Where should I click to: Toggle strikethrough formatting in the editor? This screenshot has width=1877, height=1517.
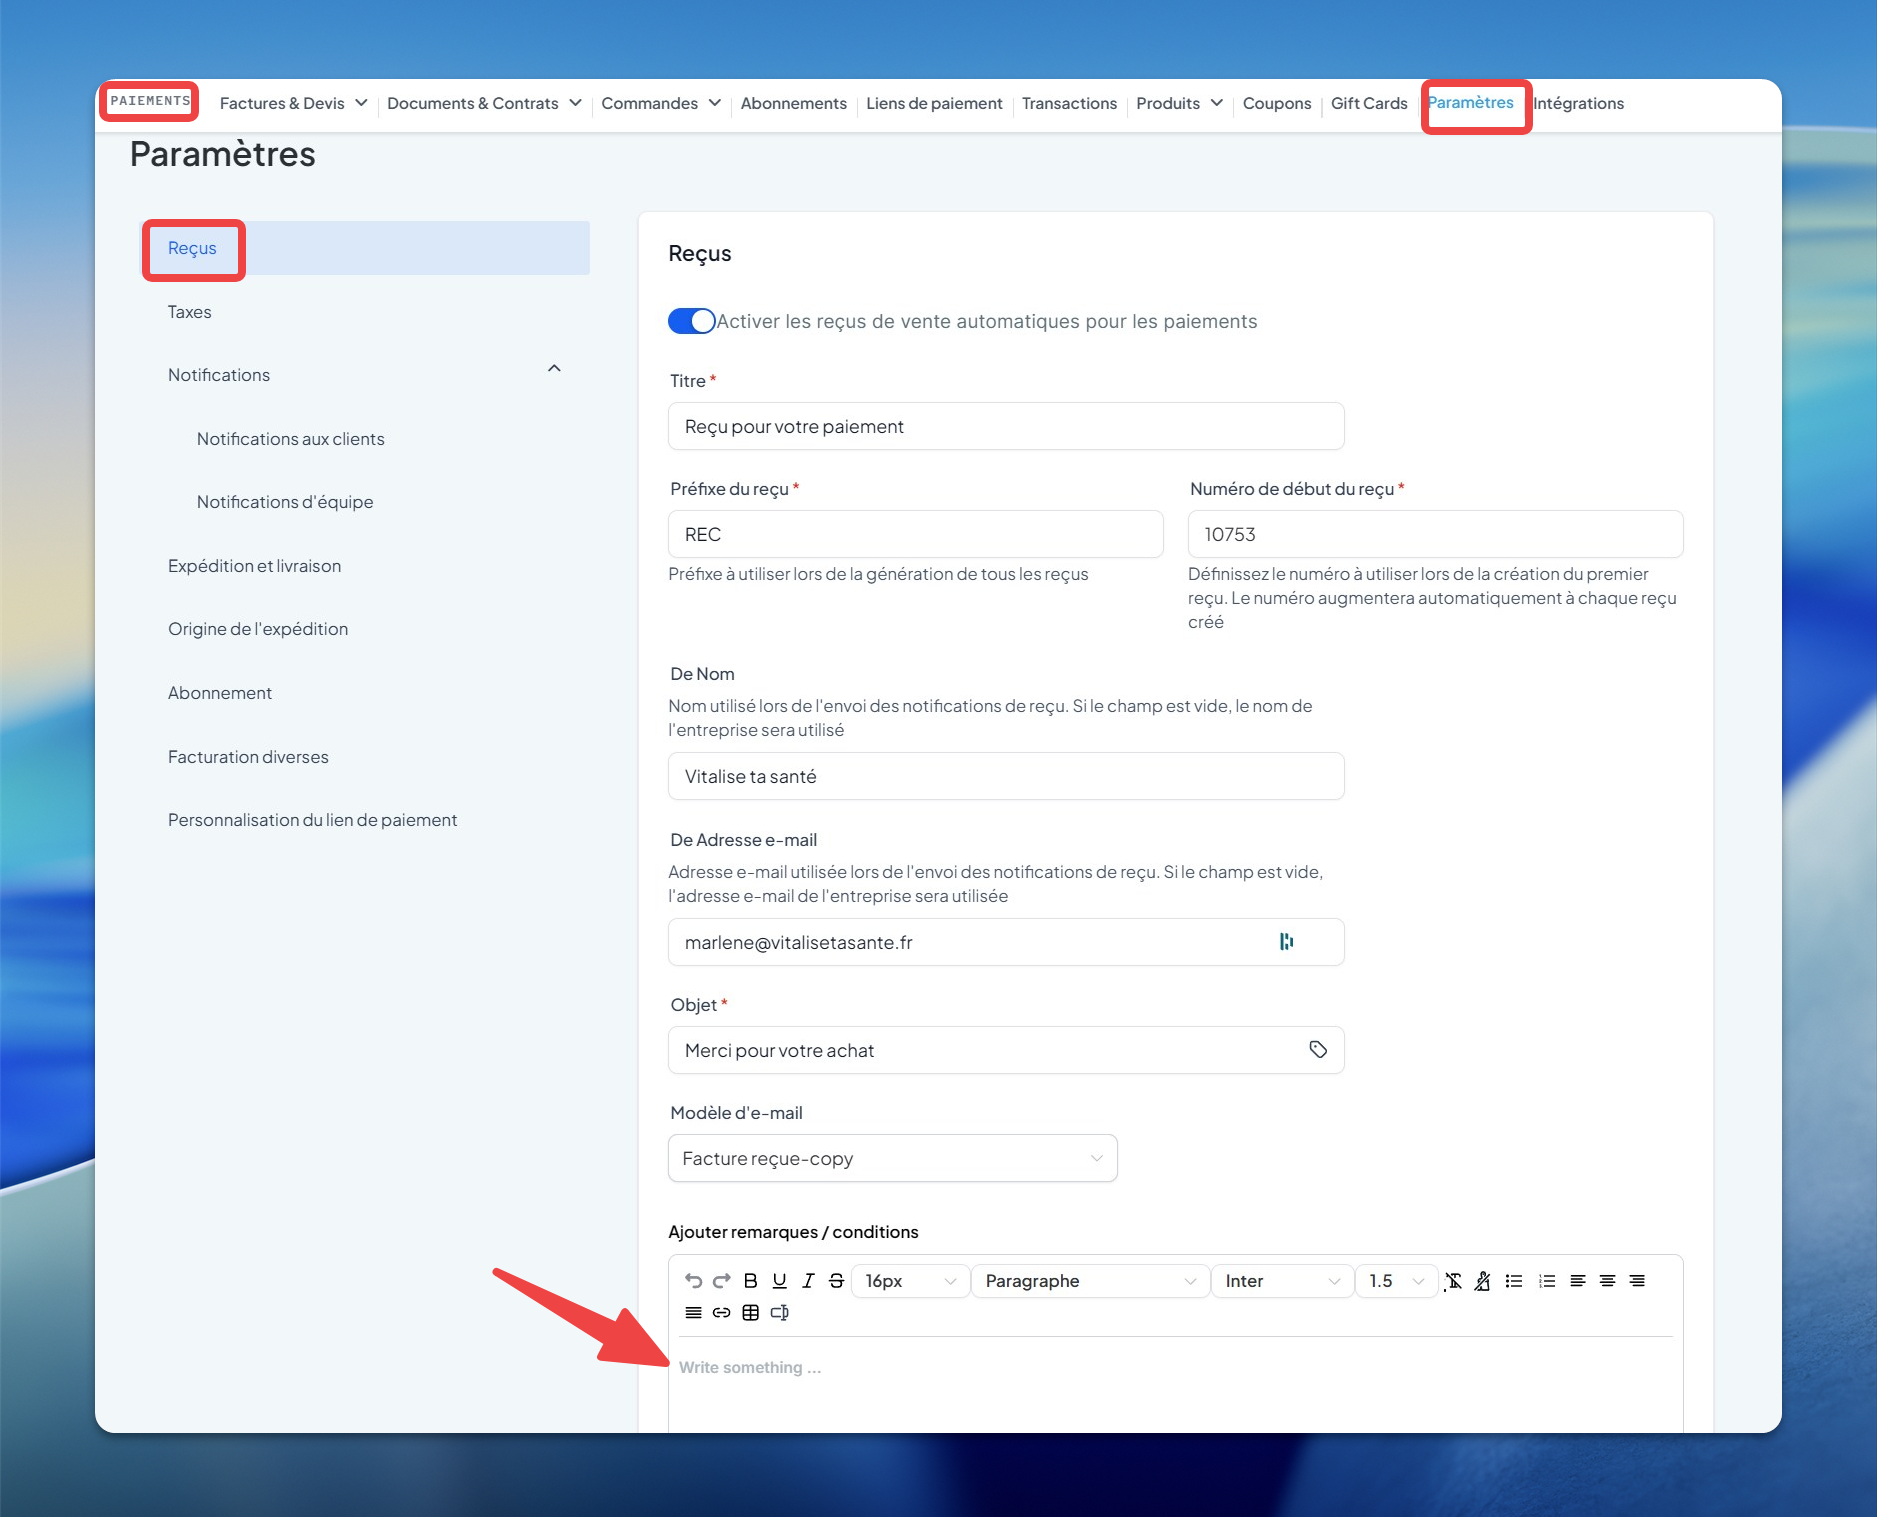837,1281
